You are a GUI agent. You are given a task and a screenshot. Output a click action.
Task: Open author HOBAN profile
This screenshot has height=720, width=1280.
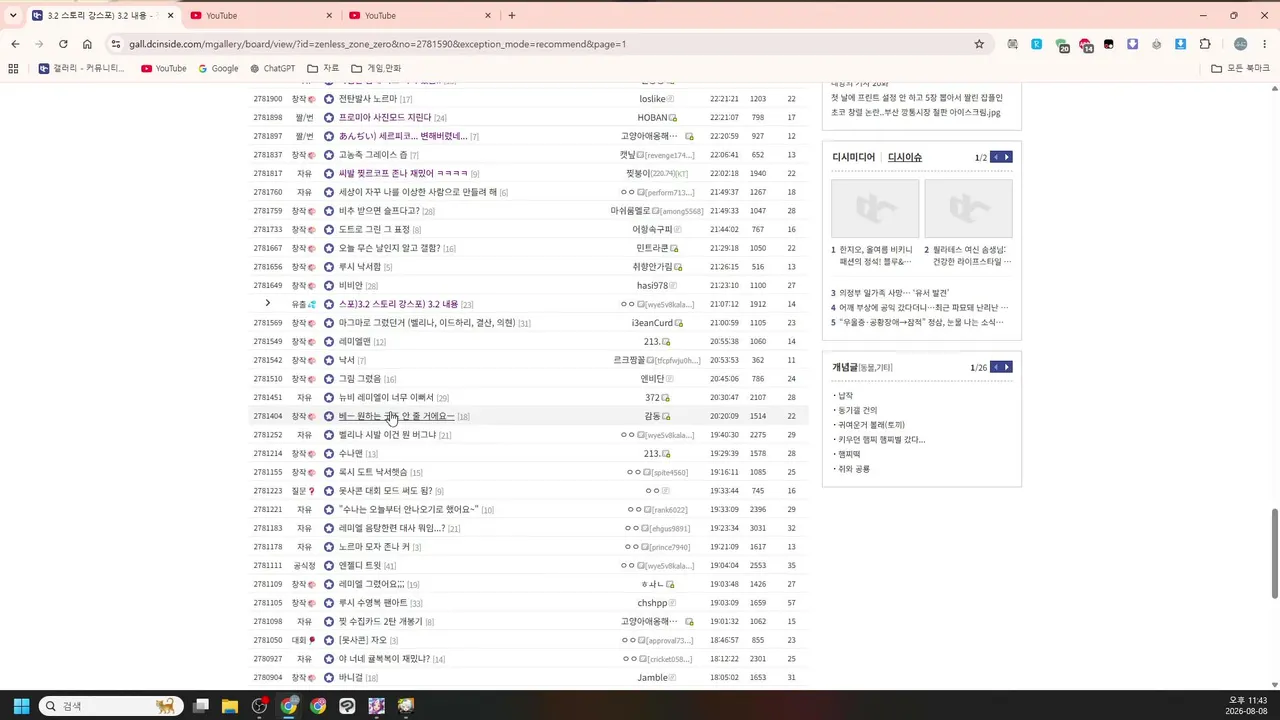click(652, 118)
